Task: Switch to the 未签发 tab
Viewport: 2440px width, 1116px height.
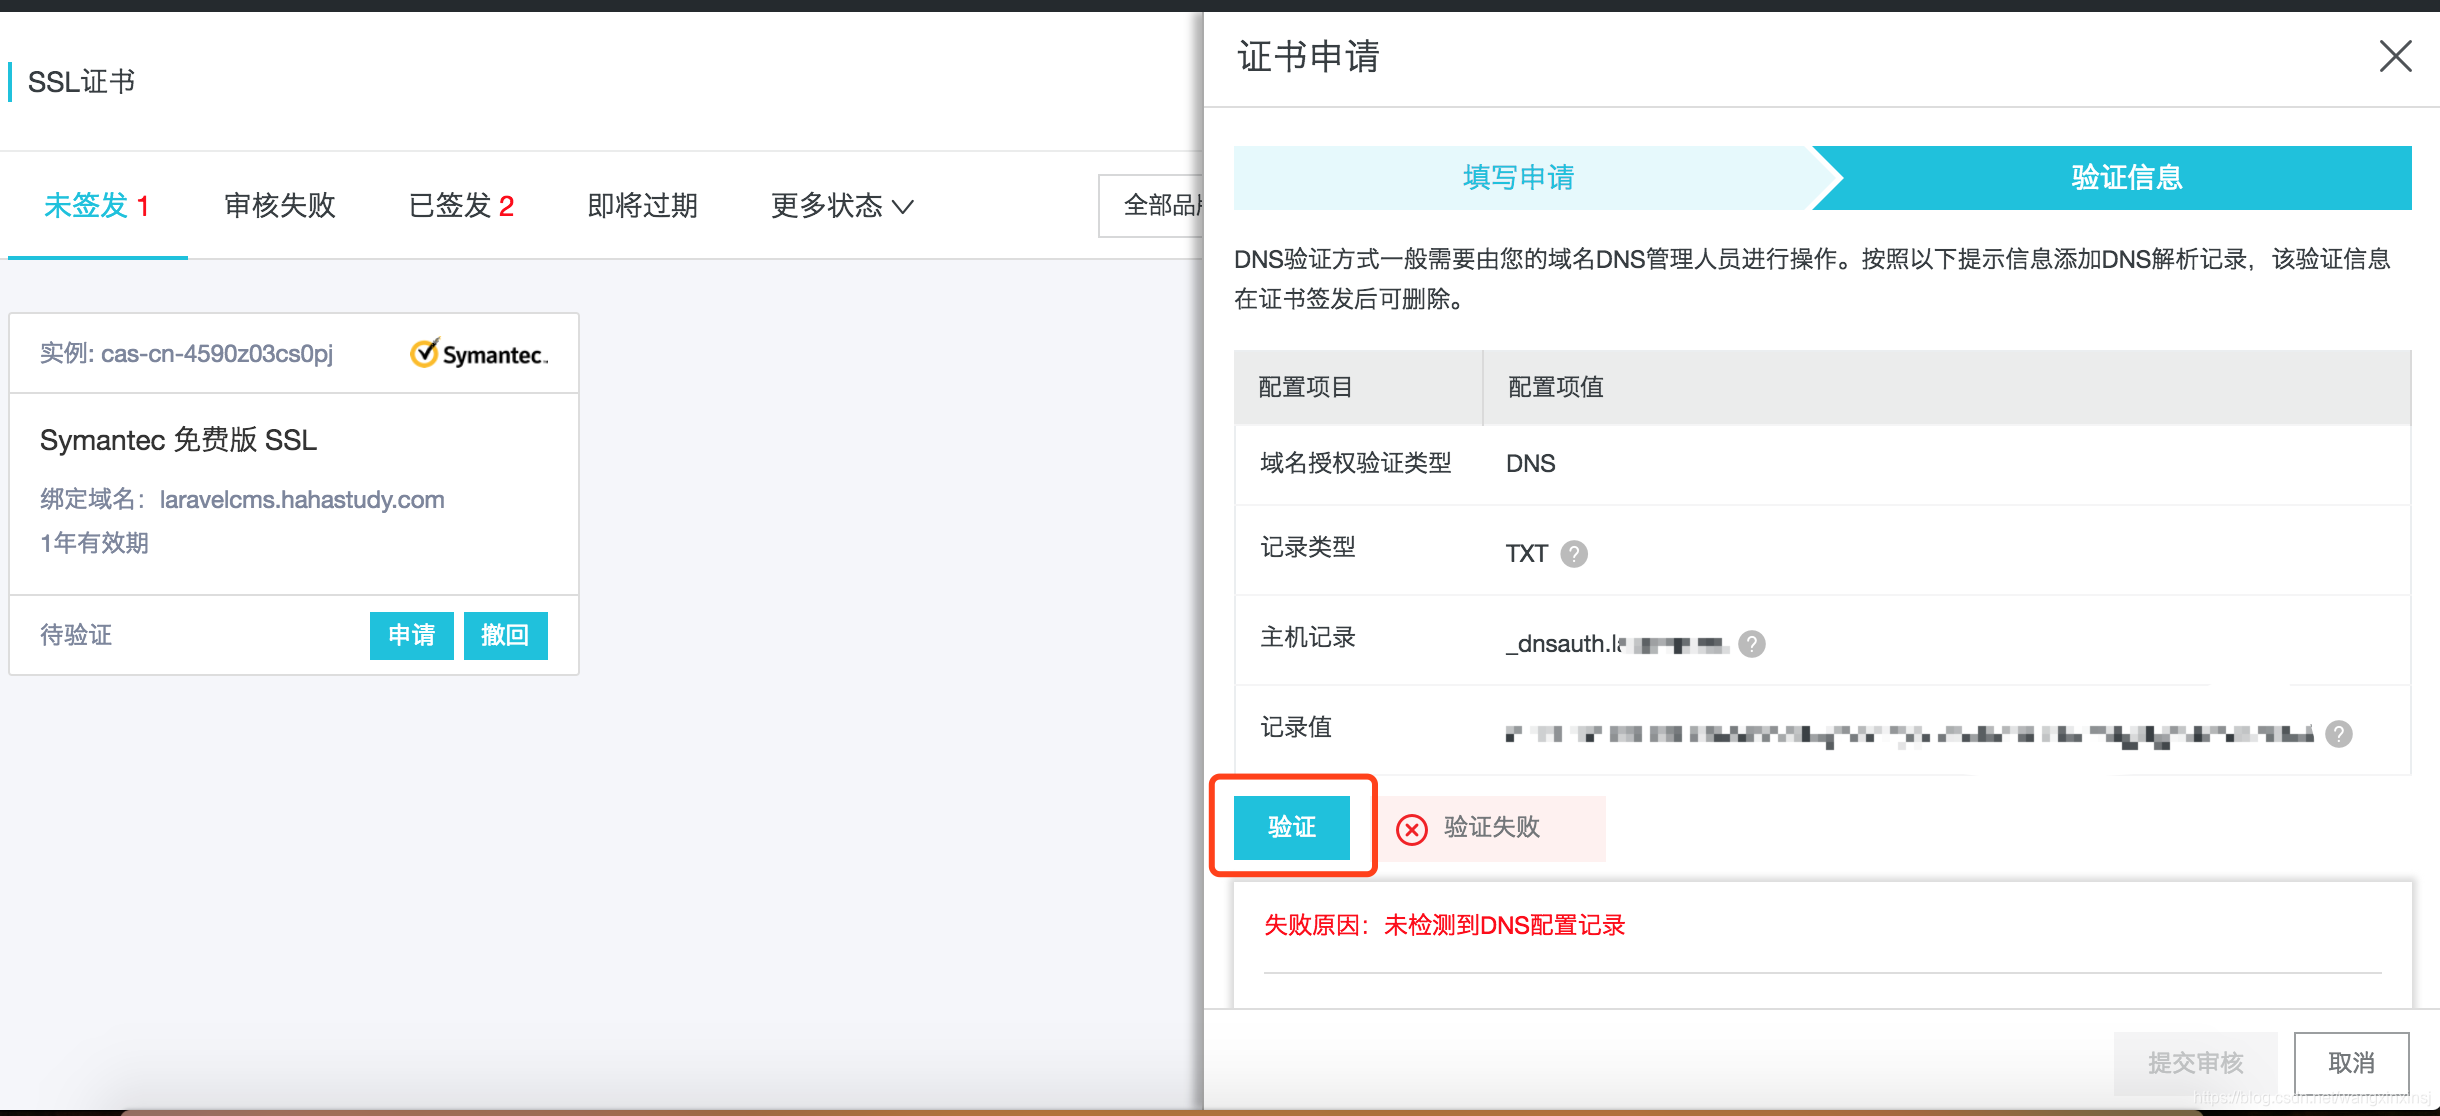Action: click(x=97, y=206)
